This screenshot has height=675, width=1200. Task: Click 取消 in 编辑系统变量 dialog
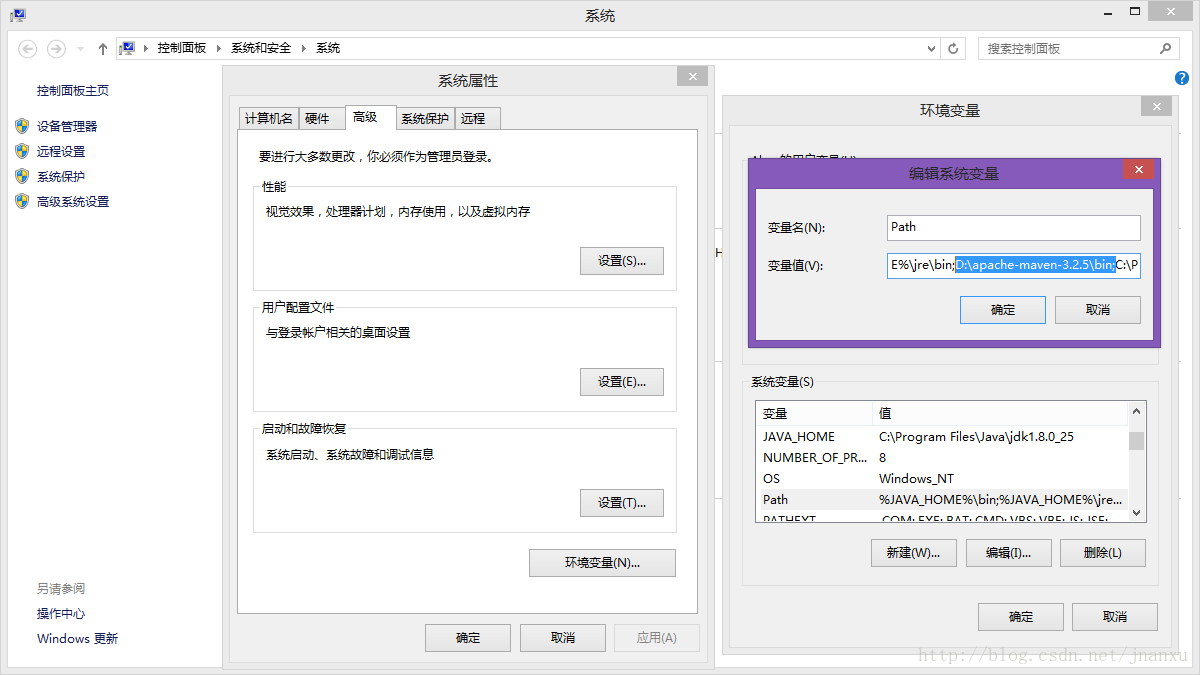tap(1098, 310)
